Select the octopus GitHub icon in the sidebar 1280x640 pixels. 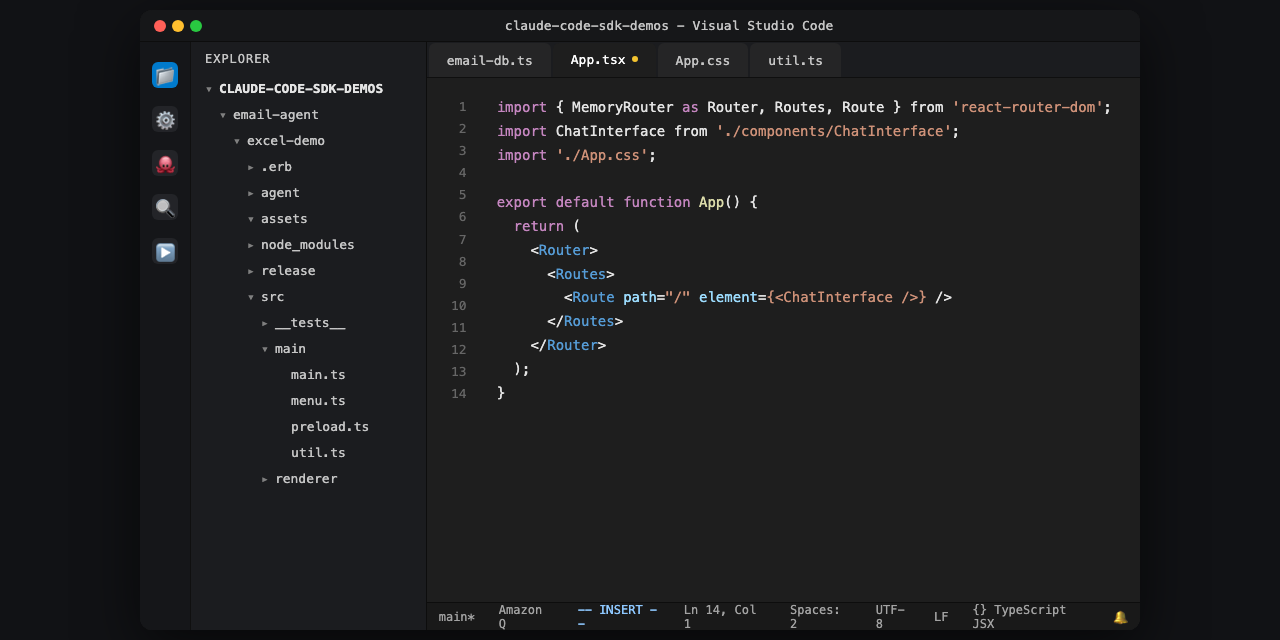(x=164, y=163)
